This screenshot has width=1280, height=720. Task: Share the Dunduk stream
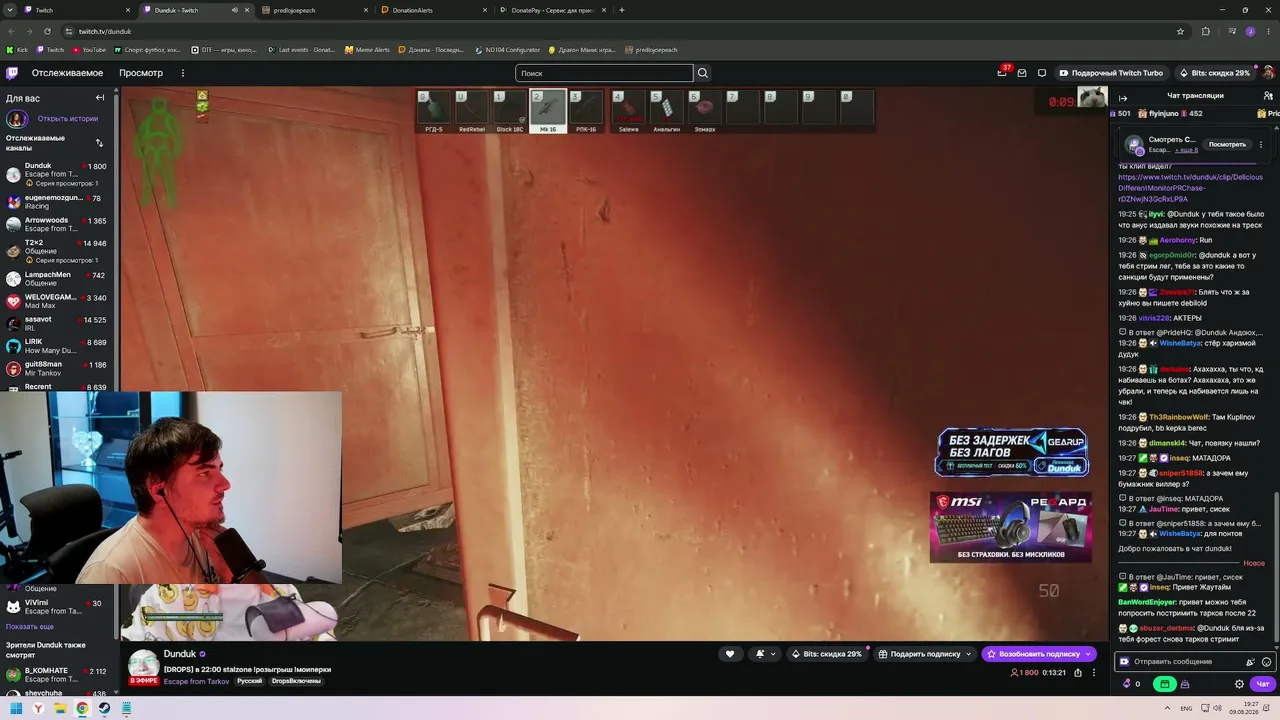coord(1078,673)
